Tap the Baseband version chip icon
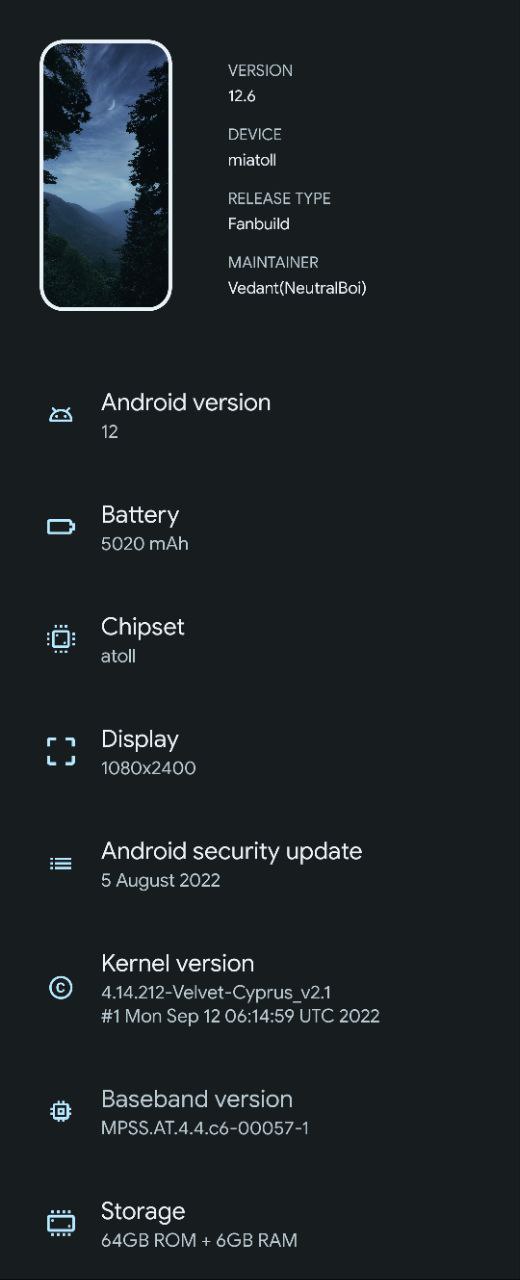Screen dimensions: 520x1280 pos(61,1111)
